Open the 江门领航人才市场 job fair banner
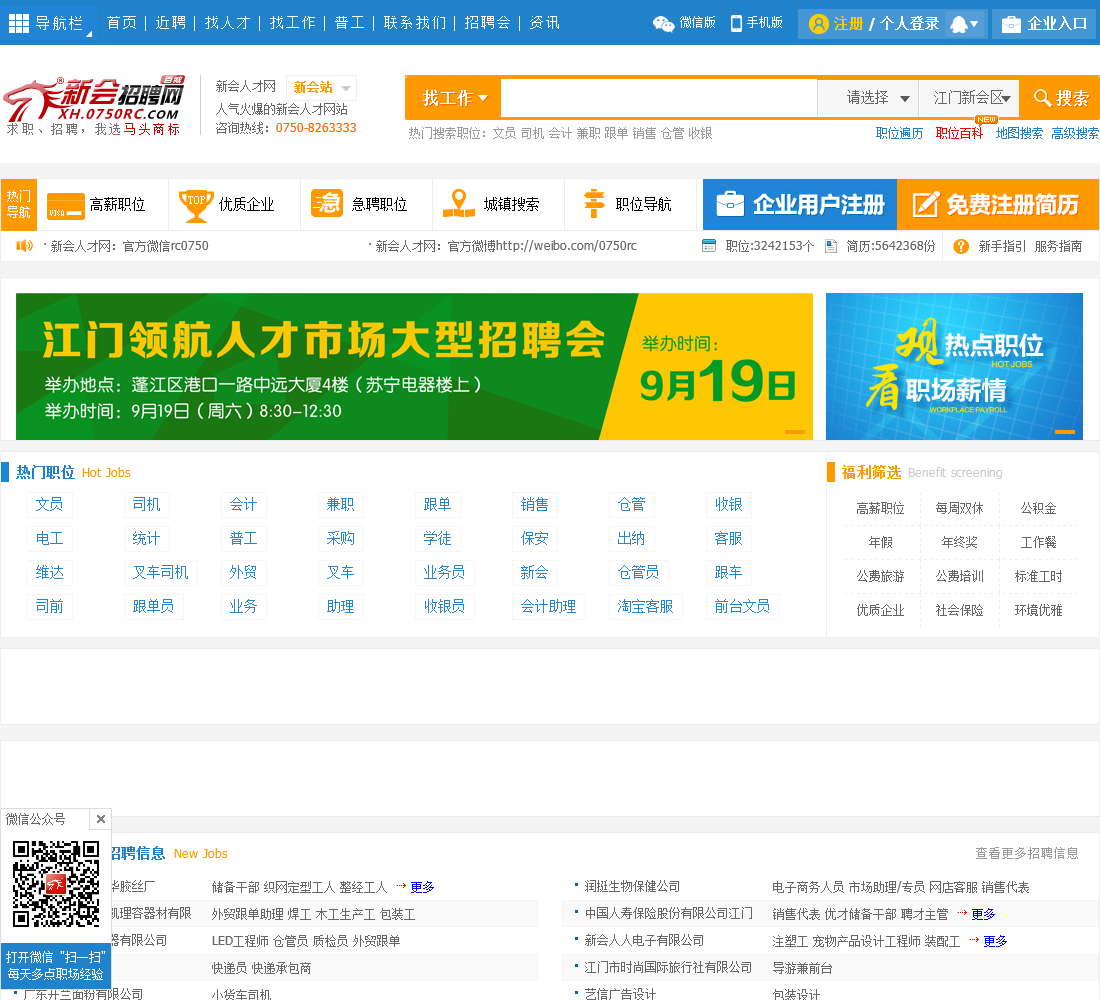Image resolution: width=1100 pixels, height=1000 pixels. (414, 366)
